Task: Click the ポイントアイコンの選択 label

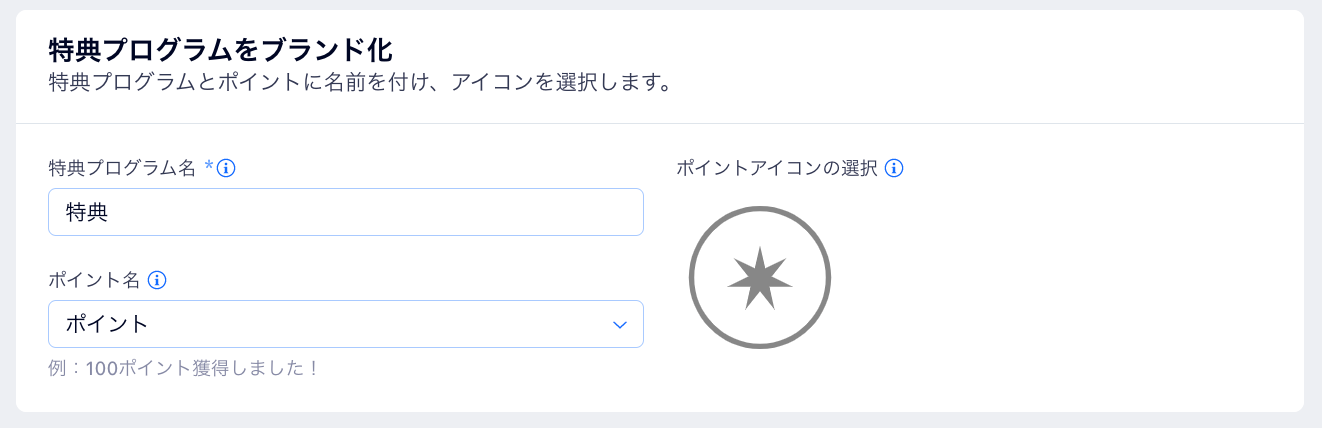Action: [x=777, y=168]
